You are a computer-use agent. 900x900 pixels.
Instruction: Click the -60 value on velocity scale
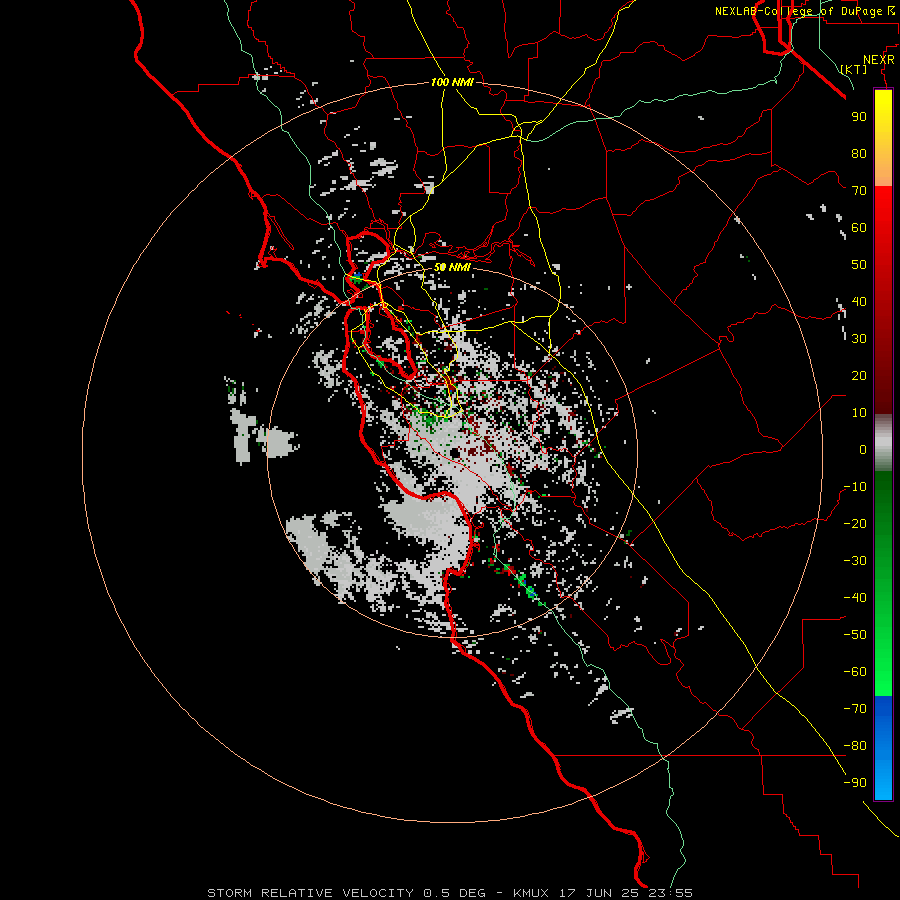pos(855,672)
